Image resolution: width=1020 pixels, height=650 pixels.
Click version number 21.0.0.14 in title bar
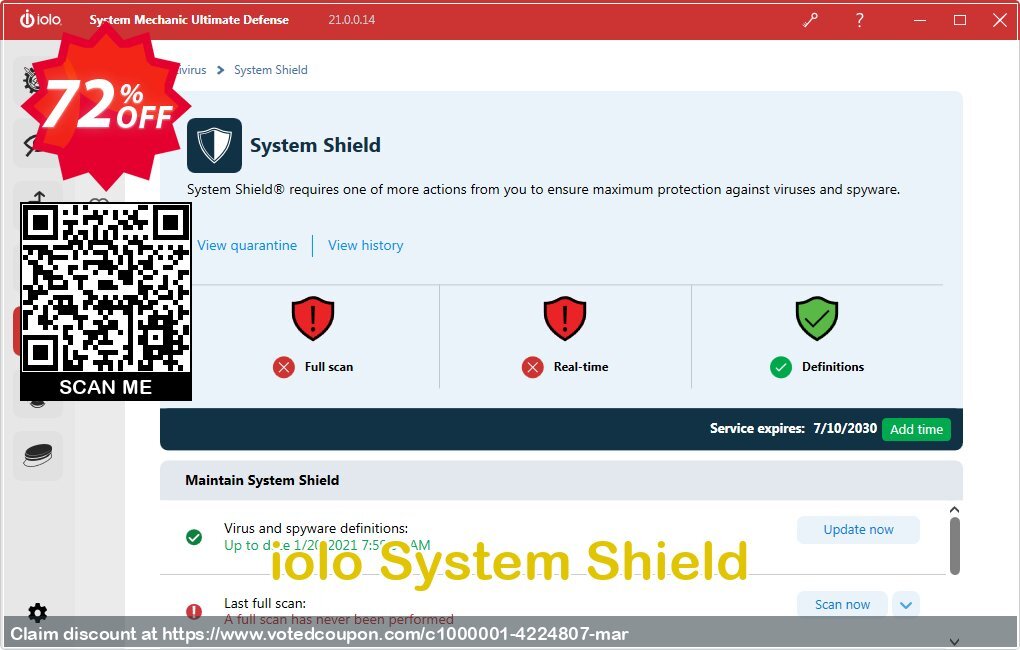coord(351,20)
